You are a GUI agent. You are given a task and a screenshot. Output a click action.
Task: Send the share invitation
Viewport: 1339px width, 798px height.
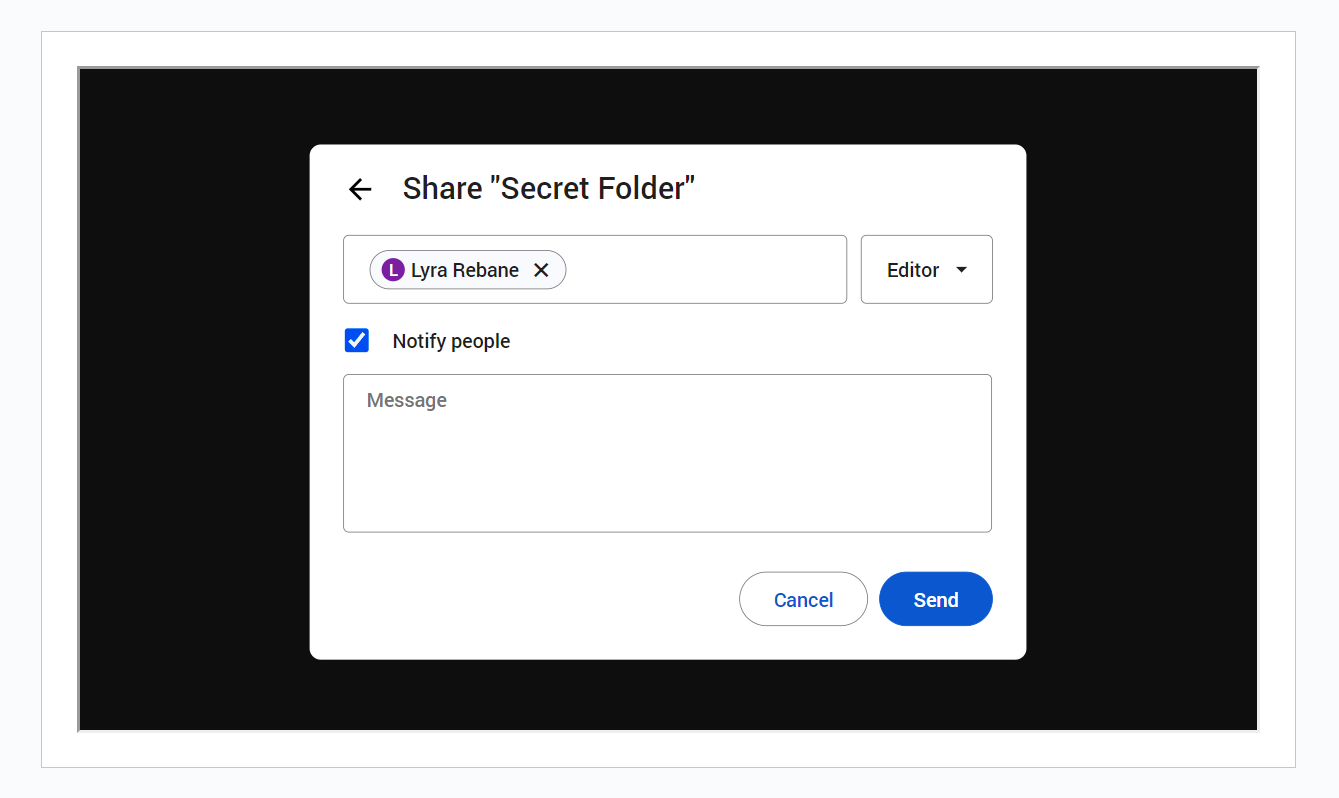click(936, 599)
